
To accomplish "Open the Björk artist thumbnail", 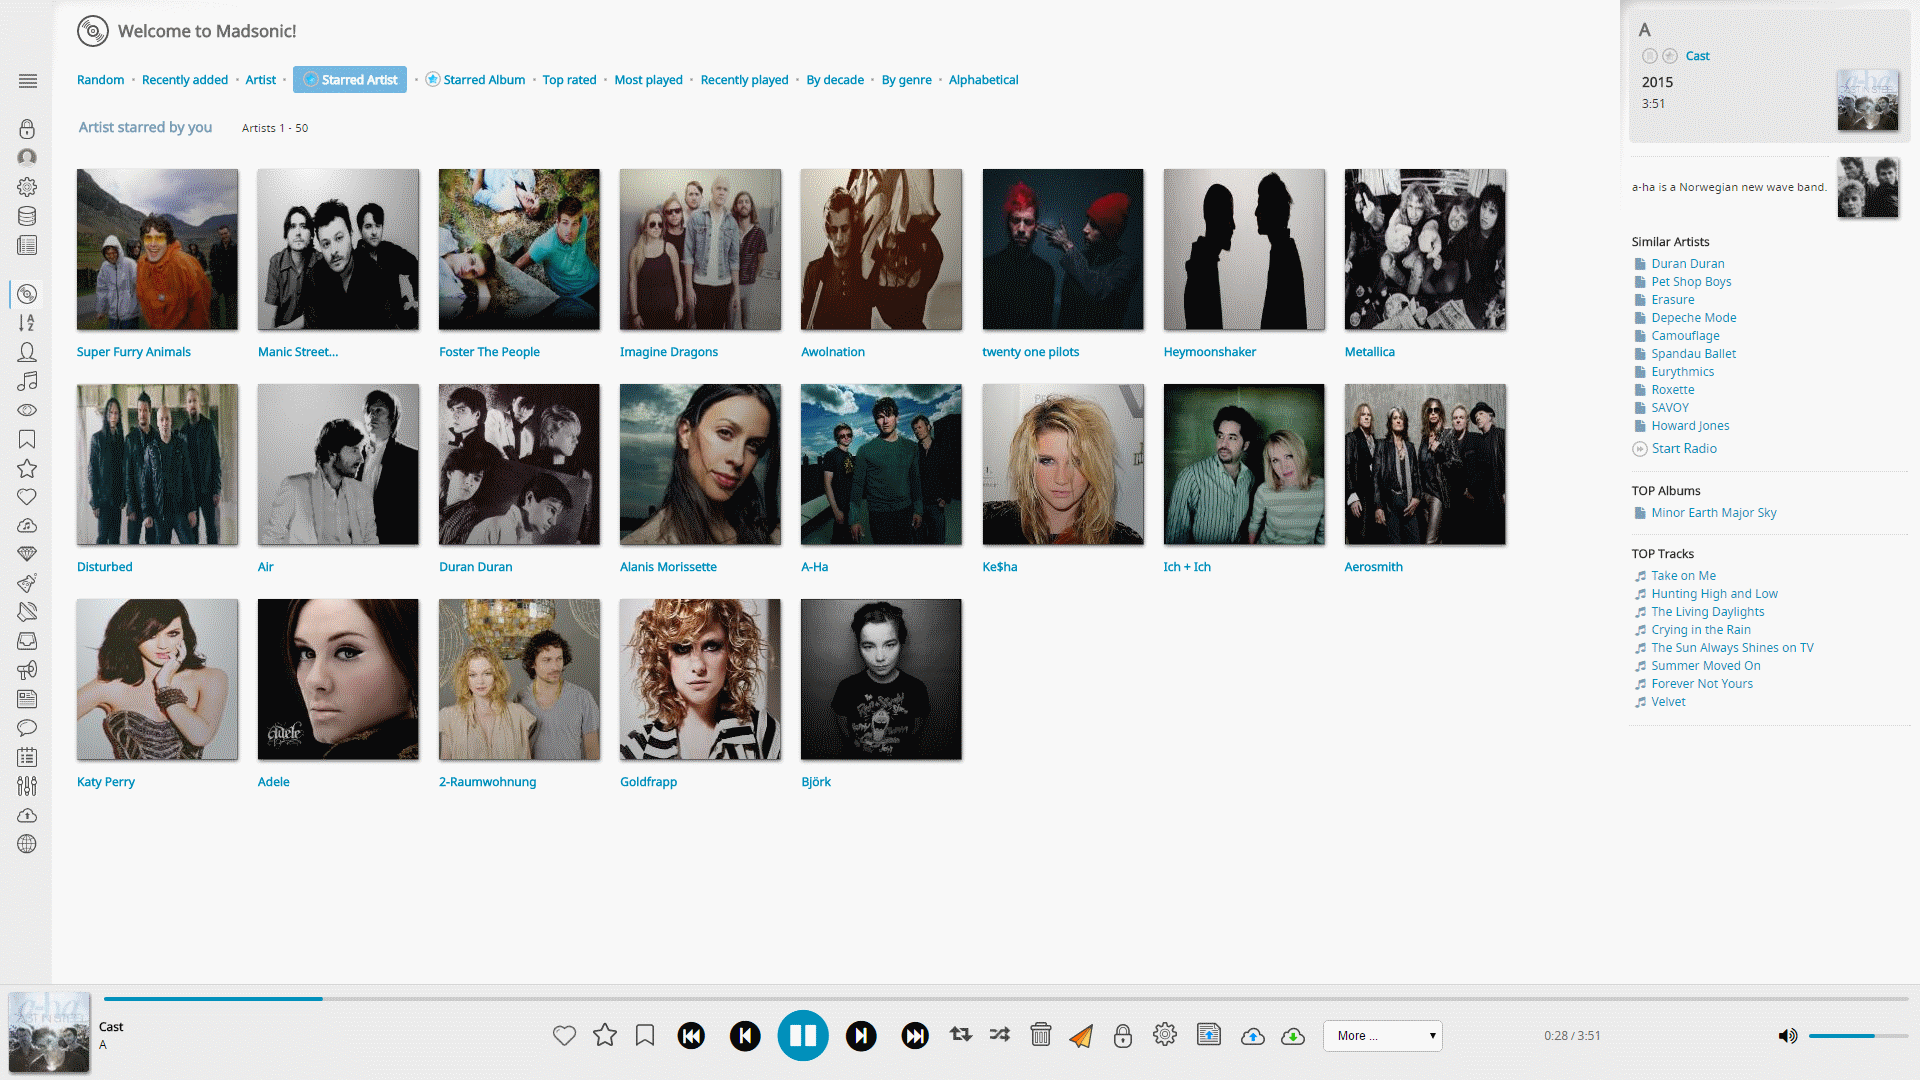I will (x=881, y=679).
